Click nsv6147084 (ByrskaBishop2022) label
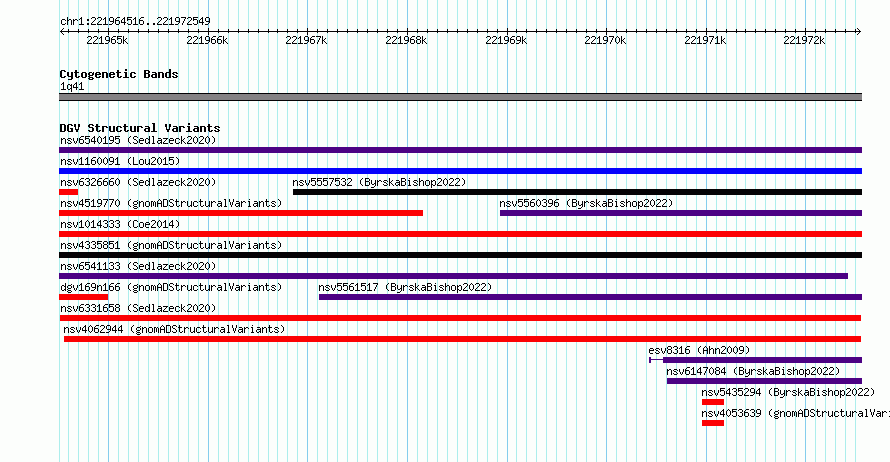 point(753,371)
